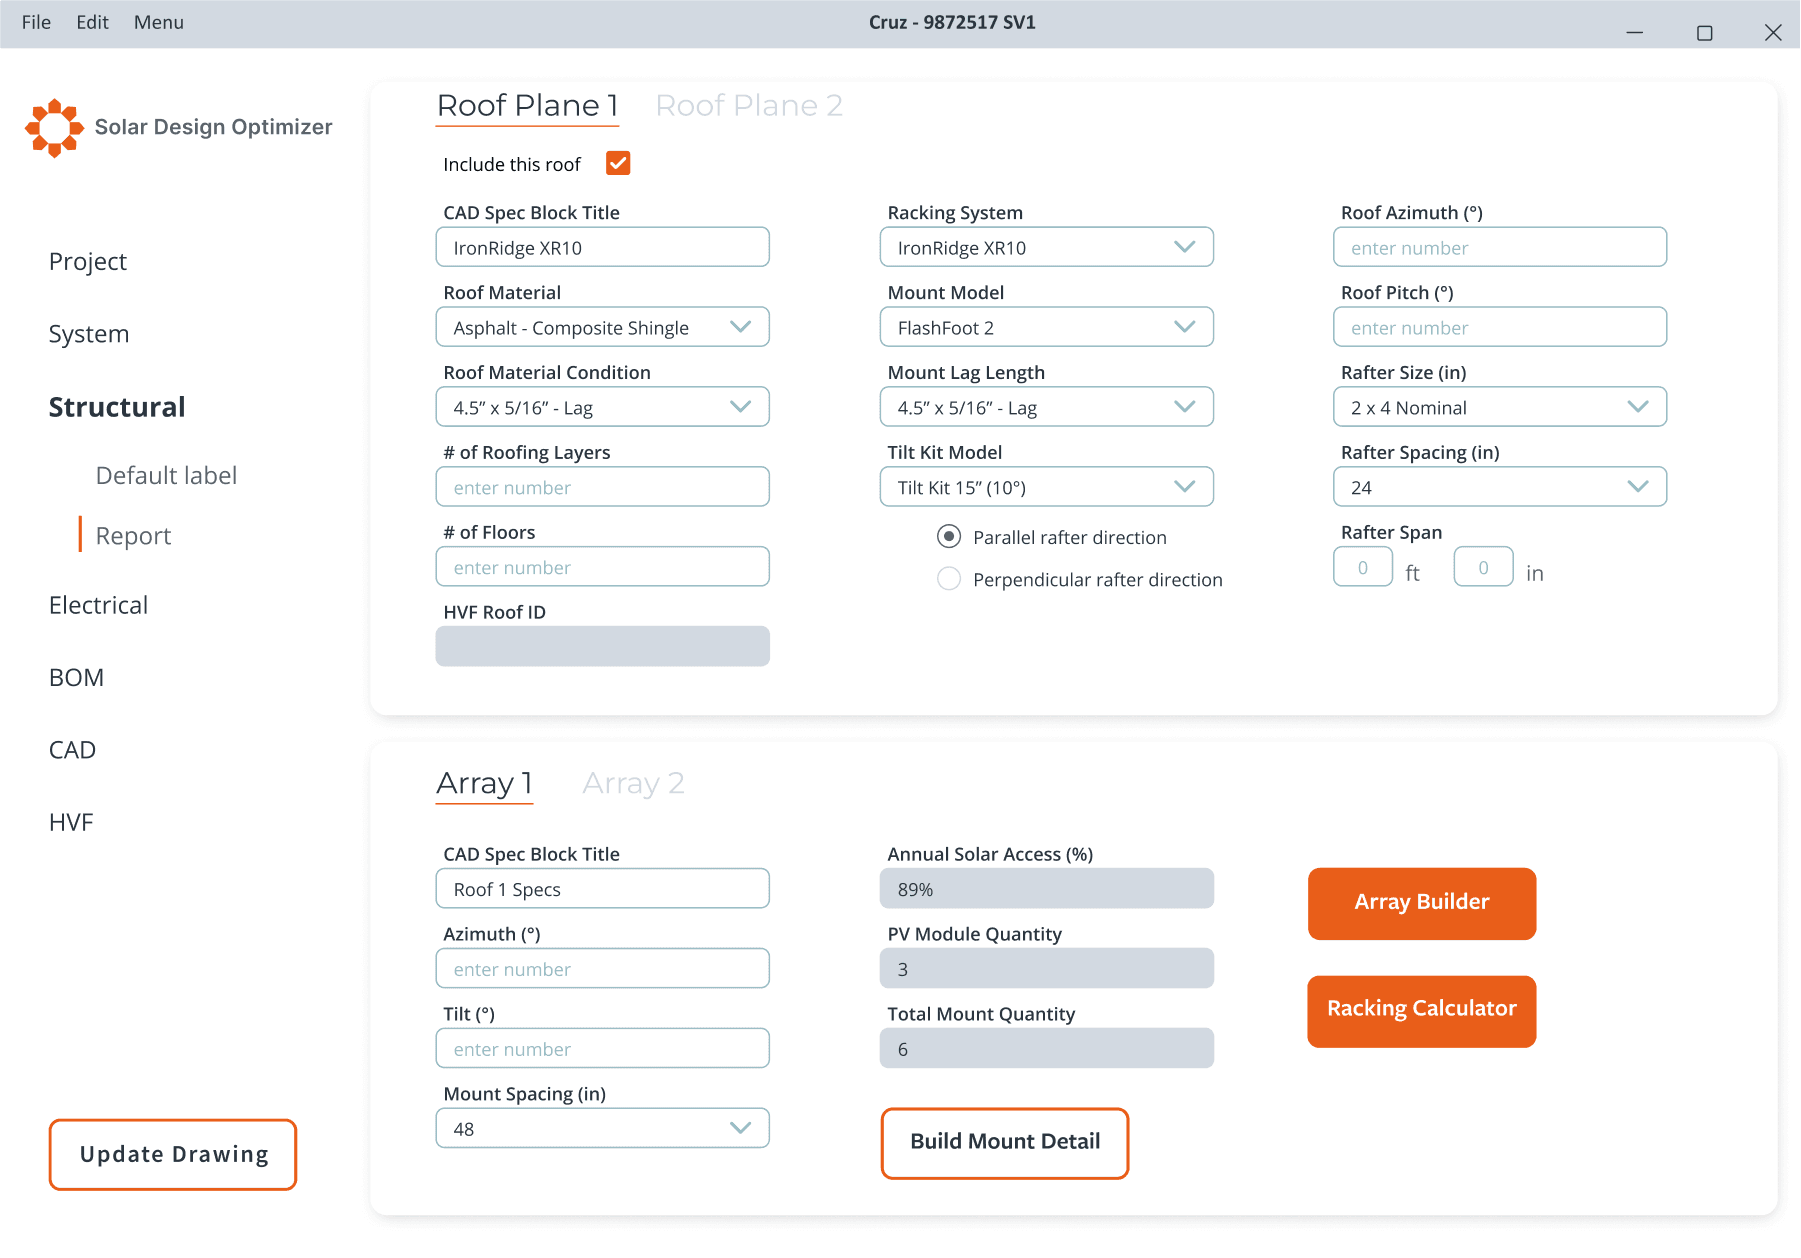Open the BOM section

click(x=76, y=678)
